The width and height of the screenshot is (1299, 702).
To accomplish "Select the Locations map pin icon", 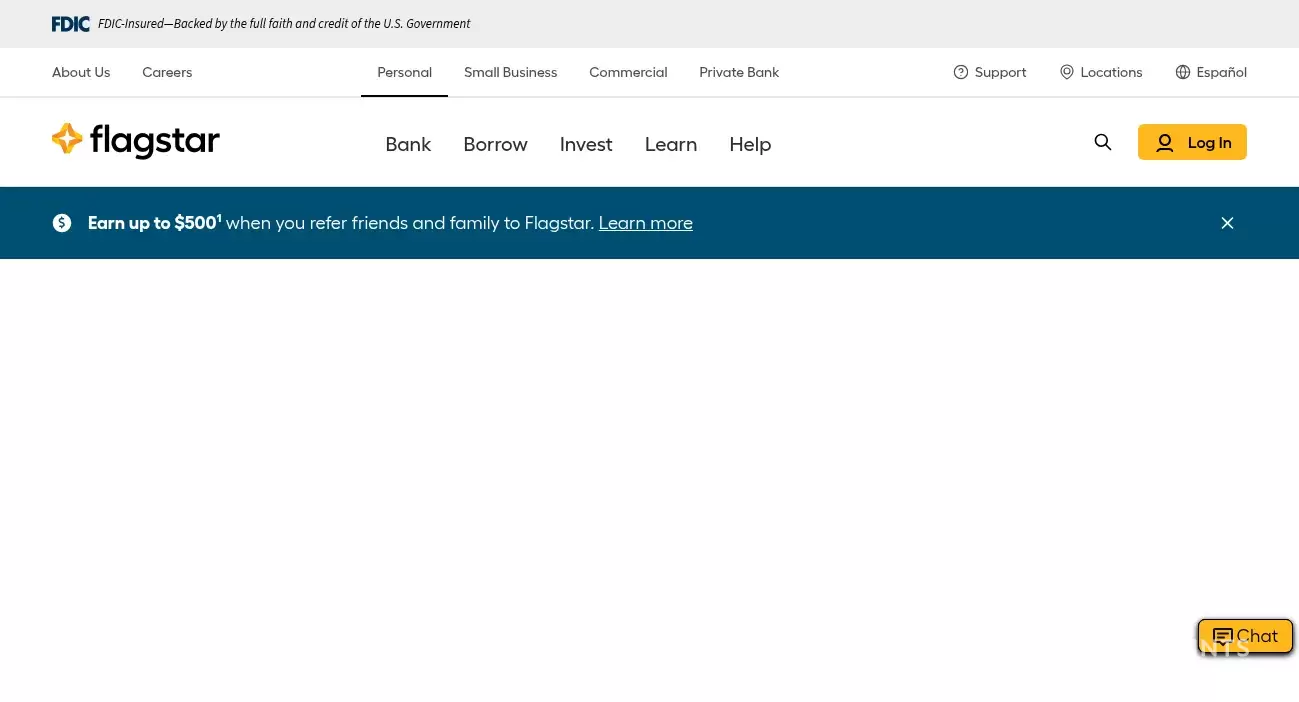I will pyautogui.click(x=1066, y=72).
